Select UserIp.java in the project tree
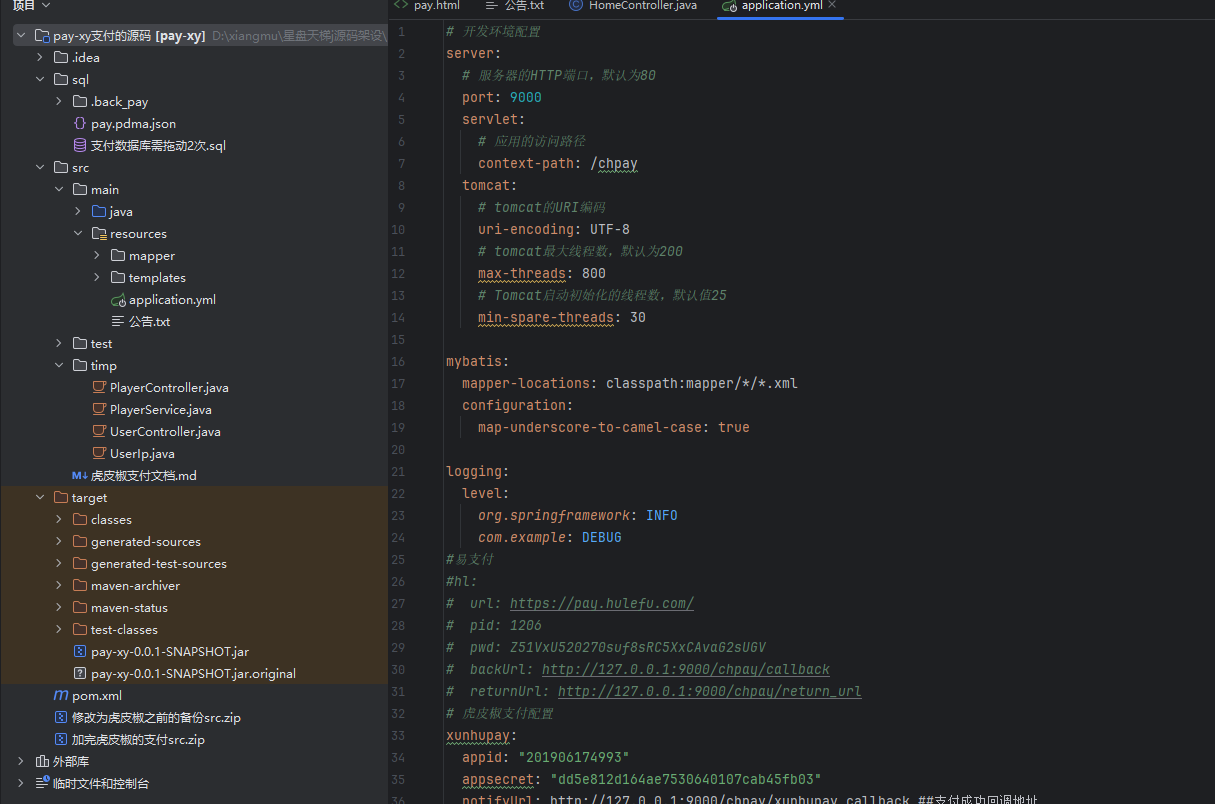Image resolution: width=1215 pixels, height=804 pixels. tap(142, 453)
